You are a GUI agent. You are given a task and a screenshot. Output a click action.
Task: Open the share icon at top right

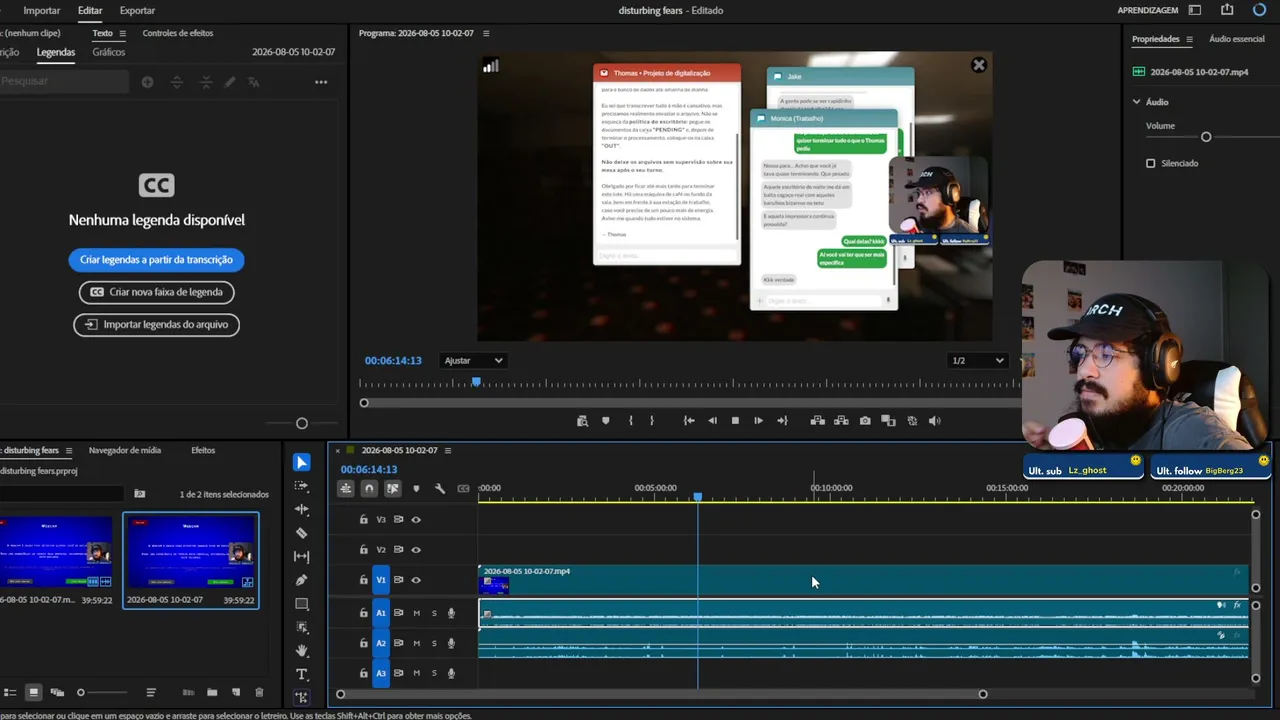point(1227,10)
